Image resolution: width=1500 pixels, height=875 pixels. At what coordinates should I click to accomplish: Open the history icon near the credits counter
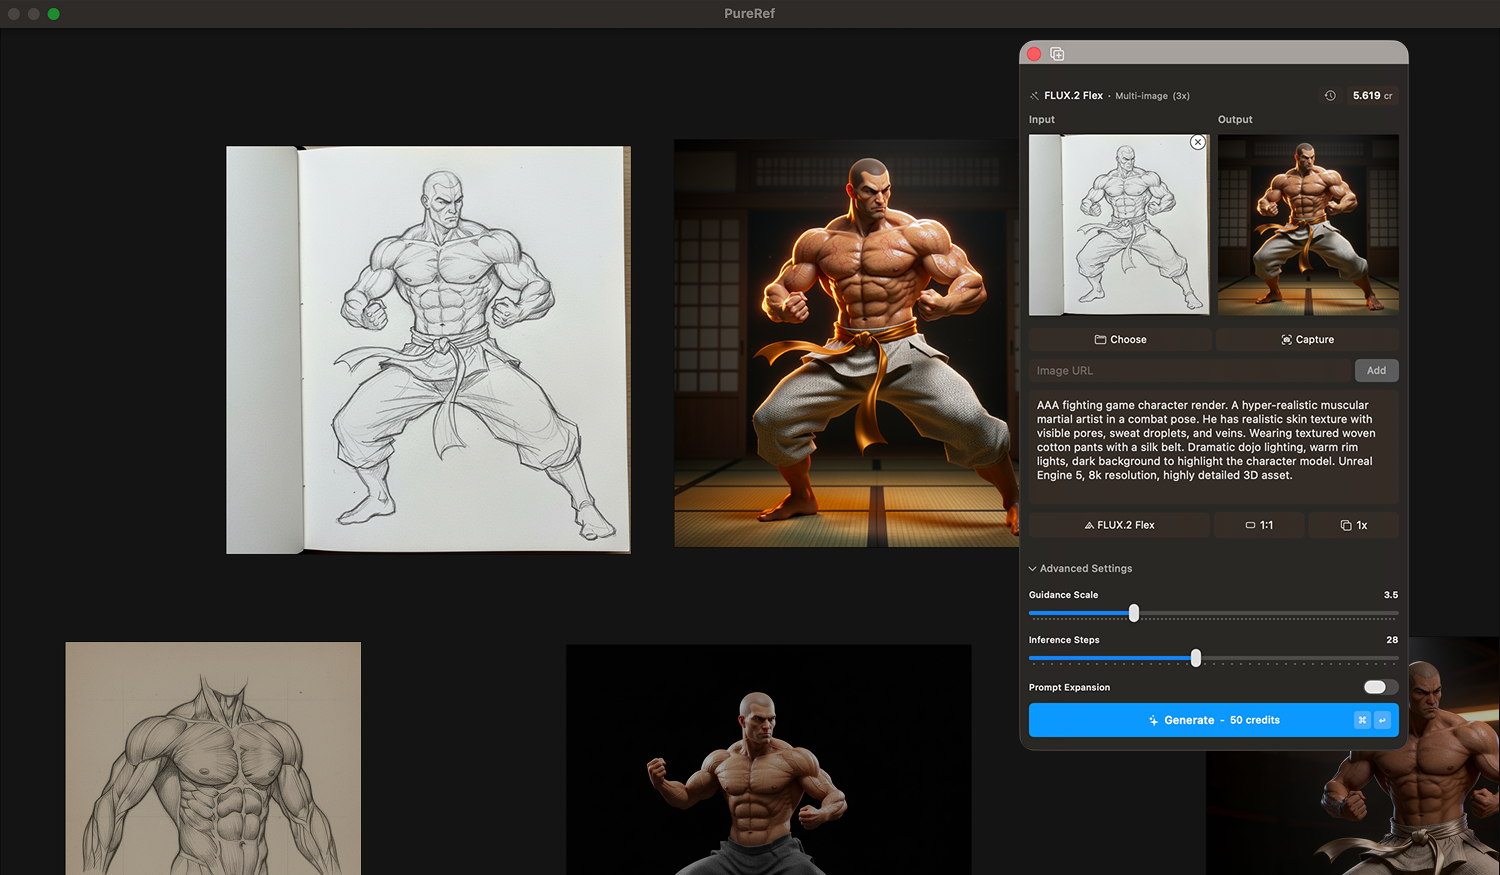pos(1330,95)
